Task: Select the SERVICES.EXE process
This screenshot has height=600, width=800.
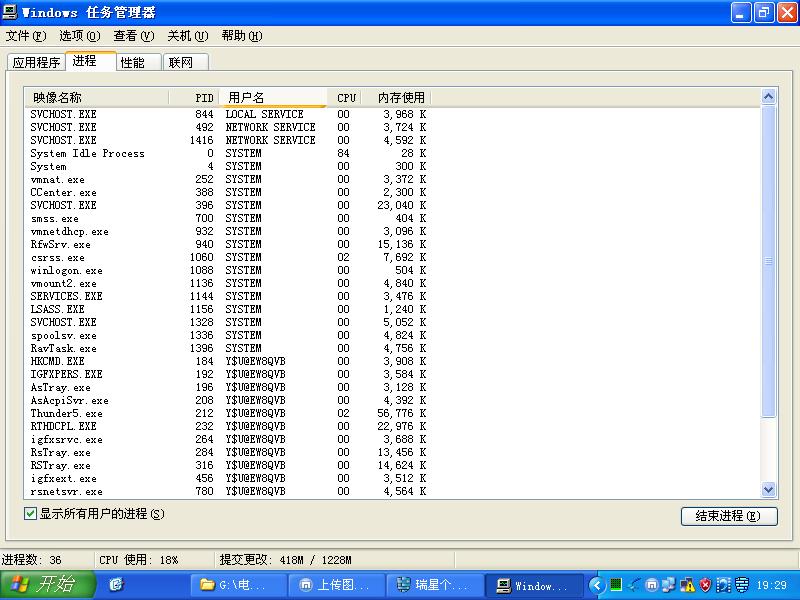Action: (229, 296)
